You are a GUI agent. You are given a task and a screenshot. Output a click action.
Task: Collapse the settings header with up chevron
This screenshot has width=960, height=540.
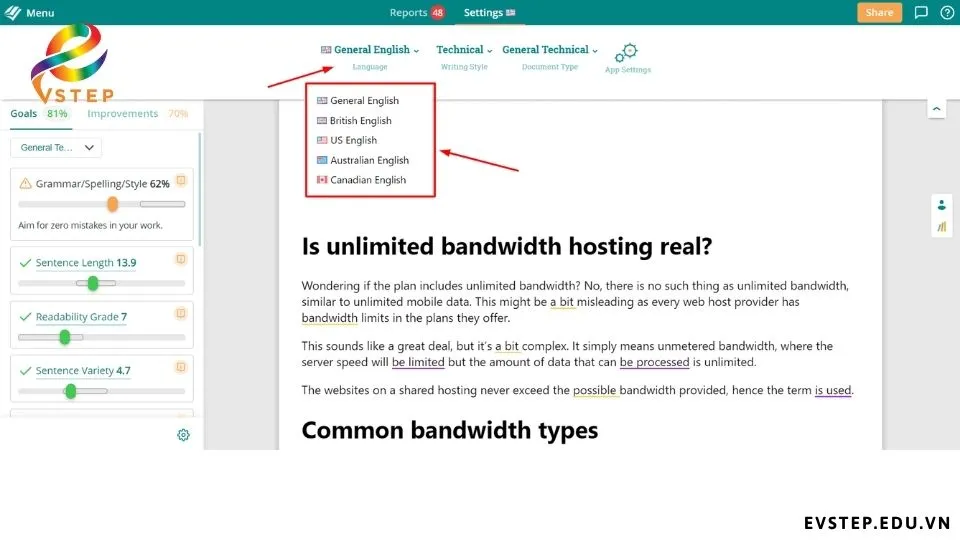pyautogui.click(x=936, y=109)
